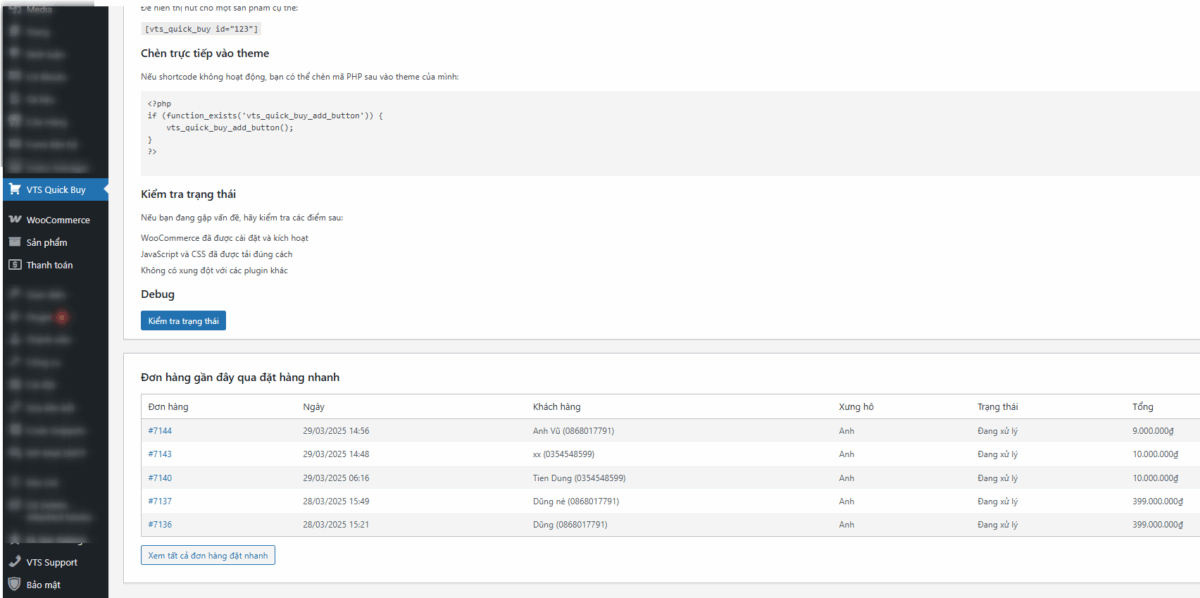Click the Tổng column header
Screen dimensions: 1200x598
pyautogui.click(x=1143, y=407)
